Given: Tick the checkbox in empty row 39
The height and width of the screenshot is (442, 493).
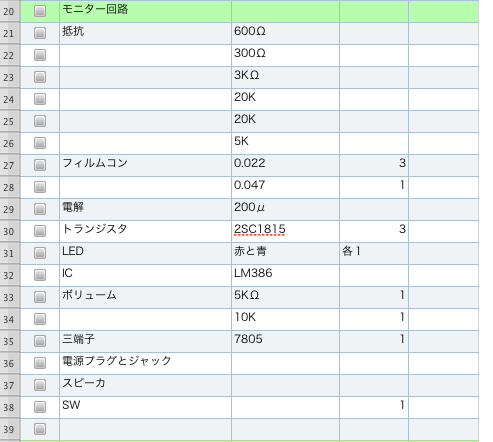Looking at the screenshot, I should (40, 429).
